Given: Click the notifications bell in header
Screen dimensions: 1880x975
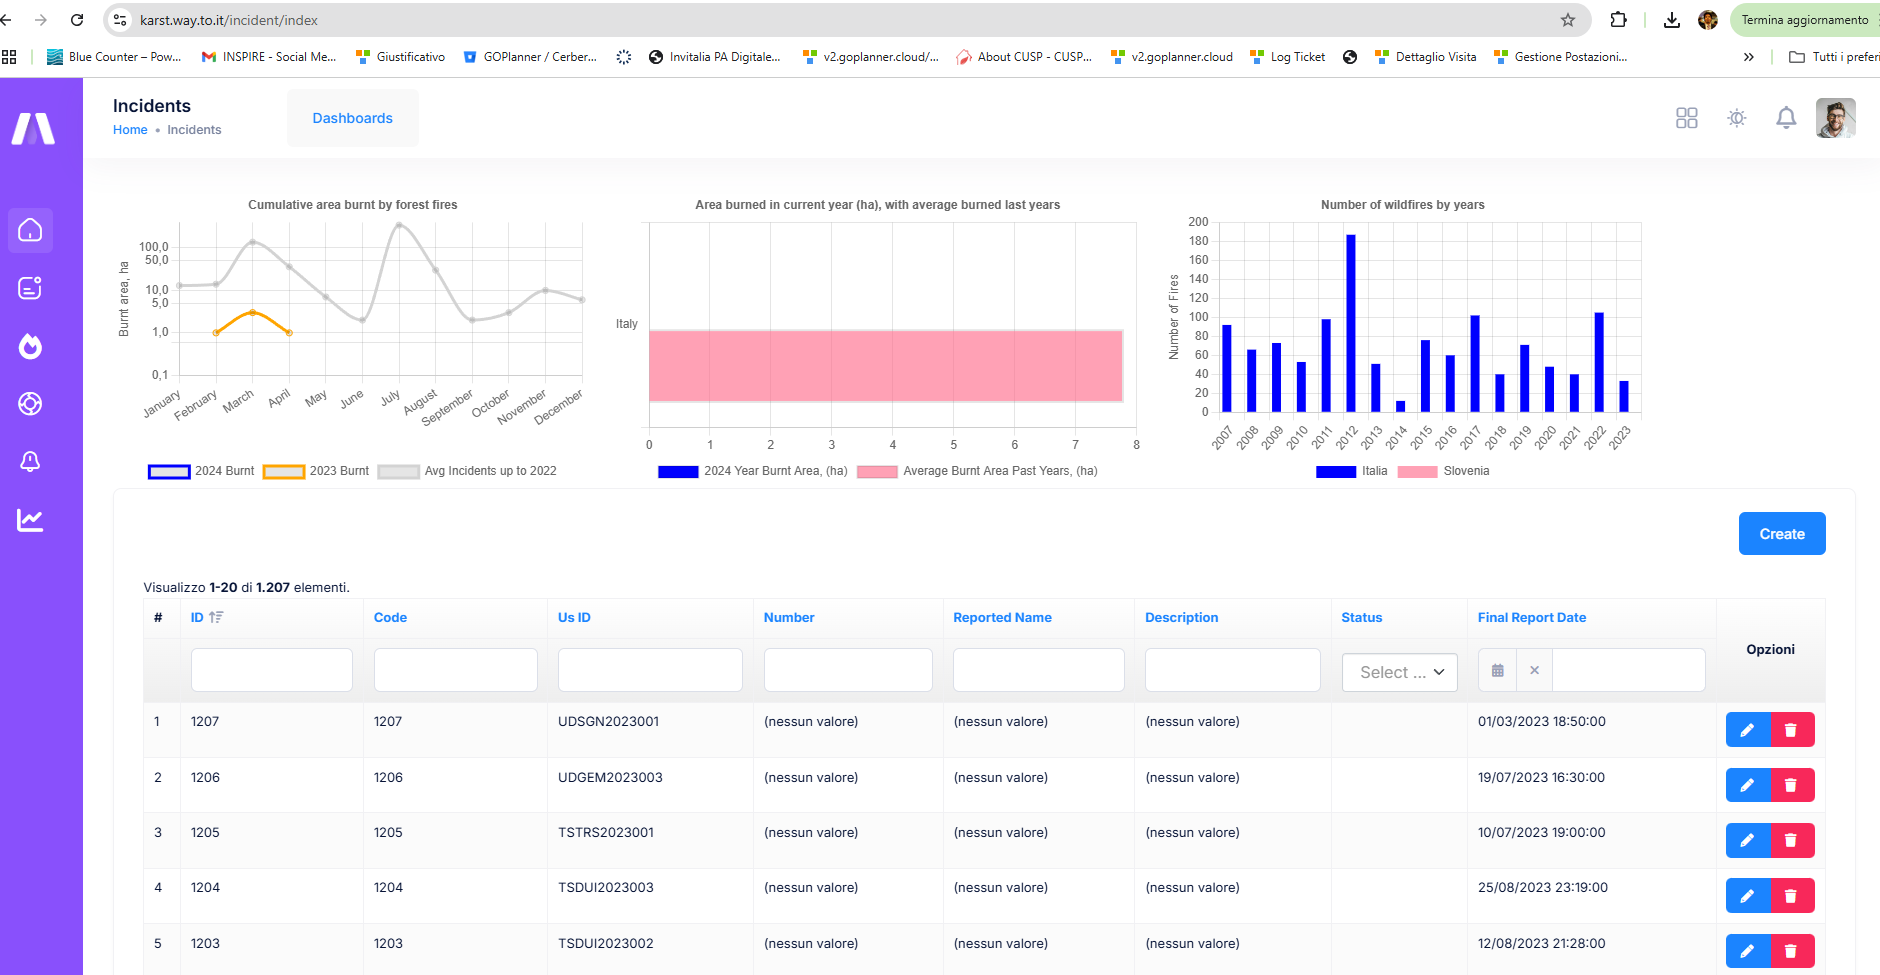Looking at the screenshot, I should pyautogui.click(x=1786, y=118).
